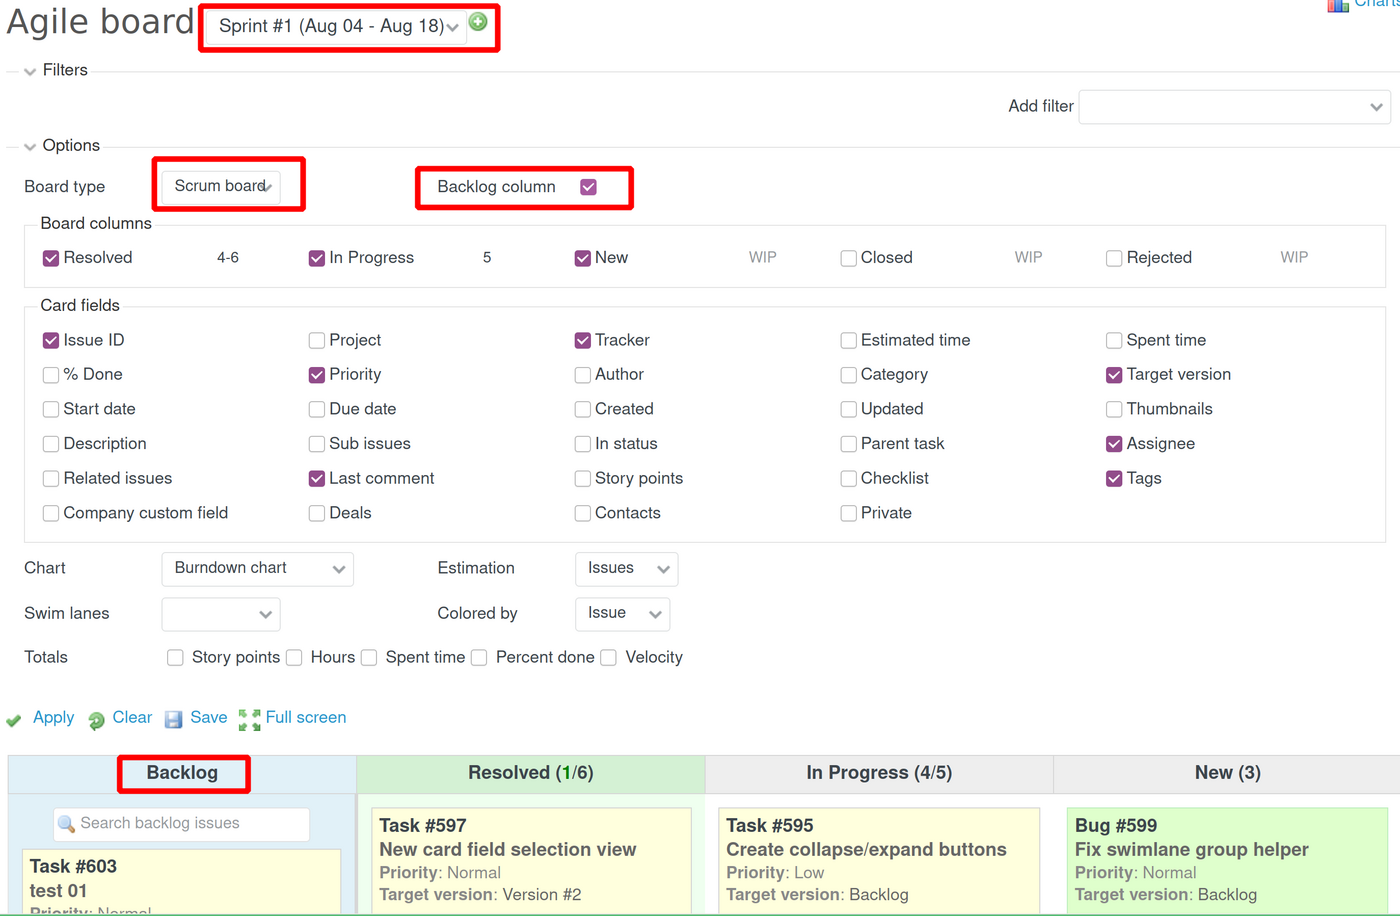Check the Closed board column checkbox

[849, 258]
